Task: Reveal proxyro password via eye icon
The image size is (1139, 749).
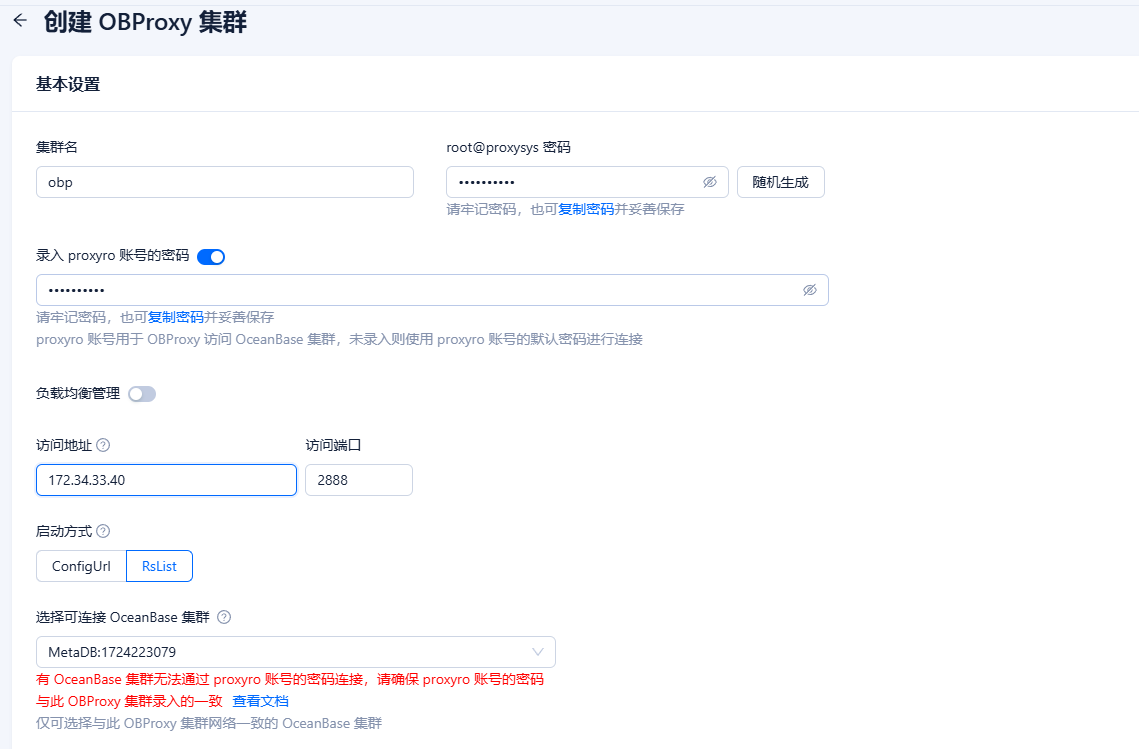Action: (810, 290)
